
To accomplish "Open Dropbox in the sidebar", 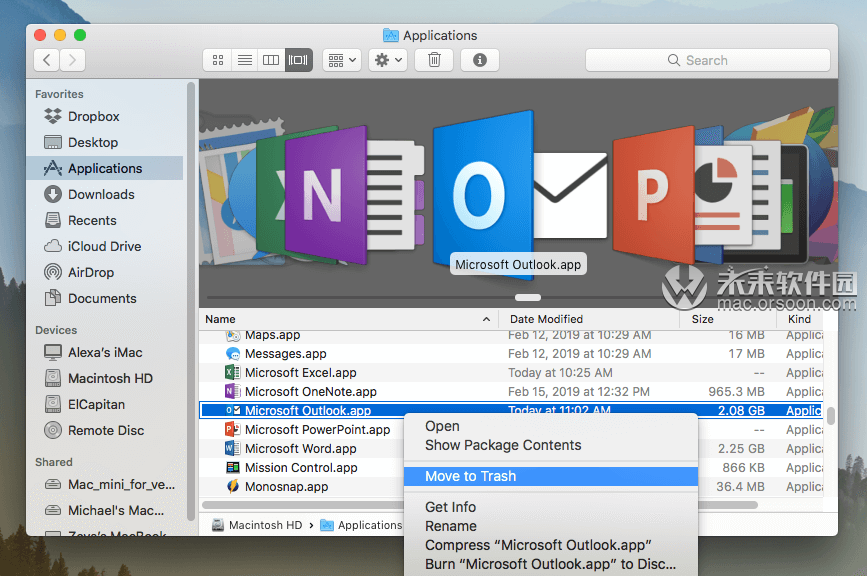I will (105, 116).
